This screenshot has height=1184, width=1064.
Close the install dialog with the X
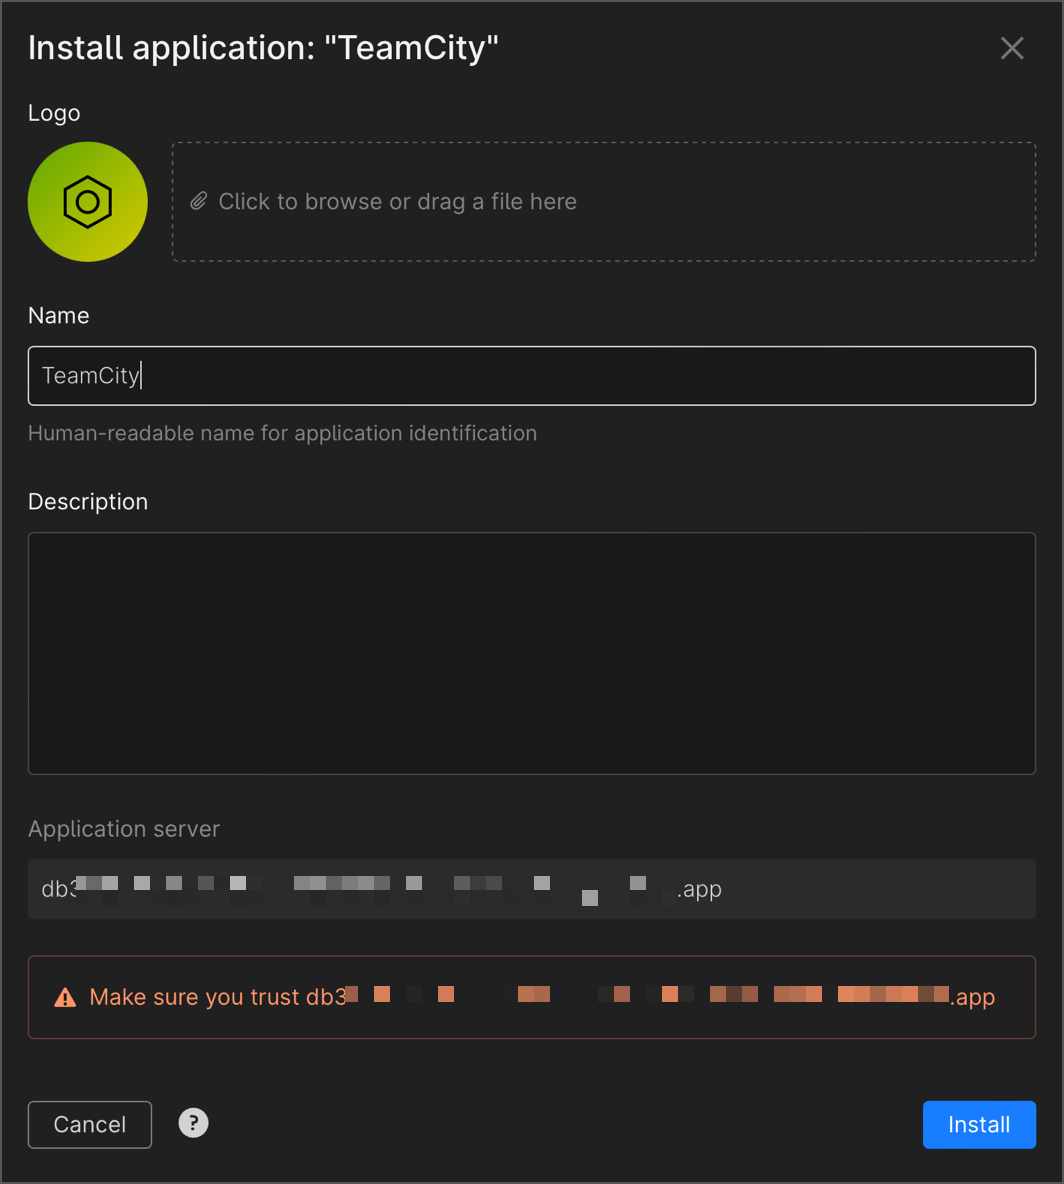coord(1012,47)
